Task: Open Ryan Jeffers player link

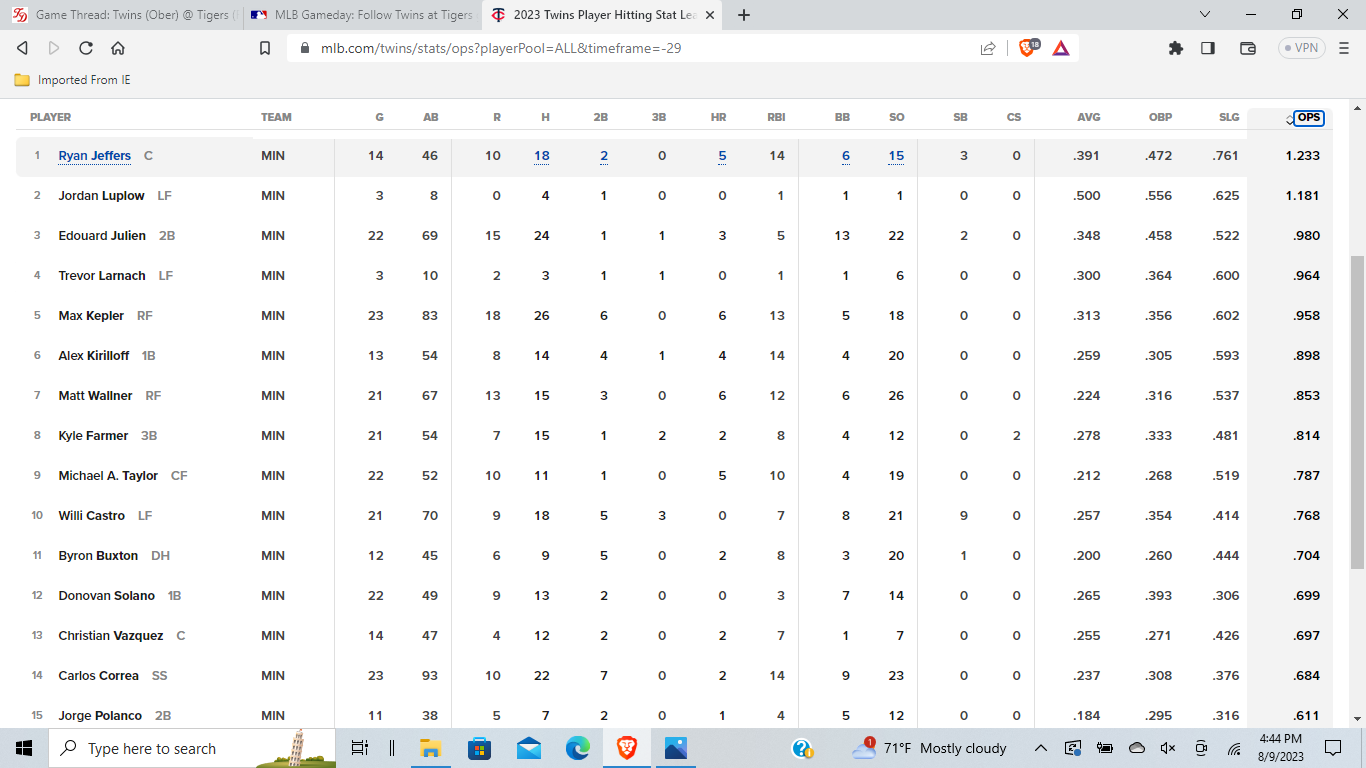Action: pos(95,156)
